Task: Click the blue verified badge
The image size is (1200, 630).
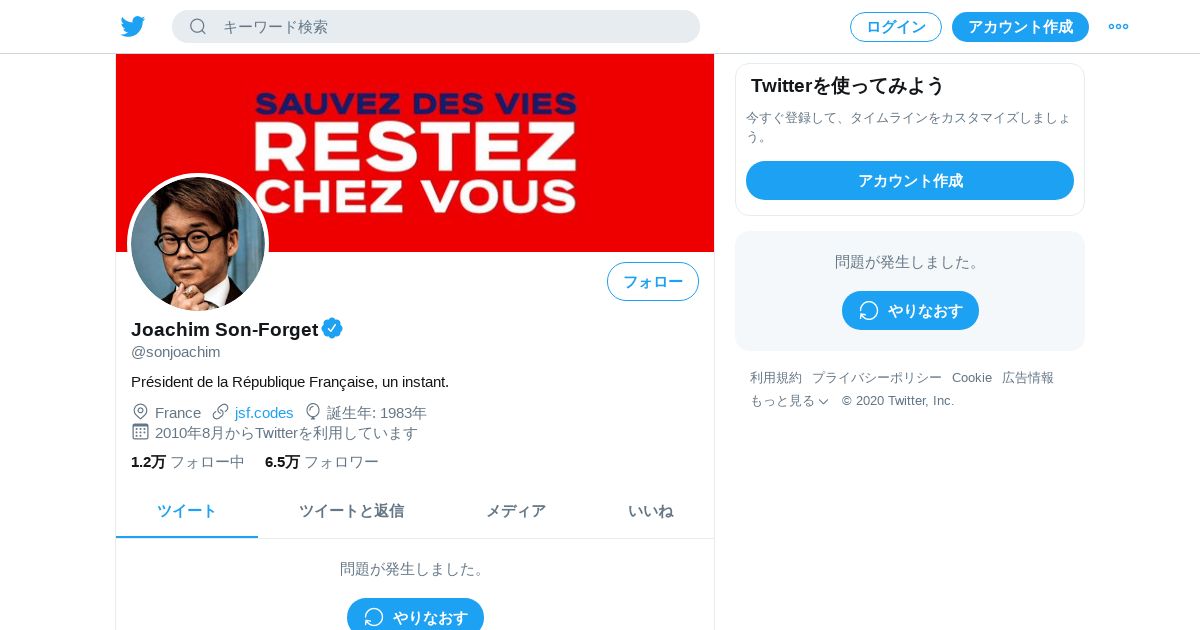Action: click(332, 328)
